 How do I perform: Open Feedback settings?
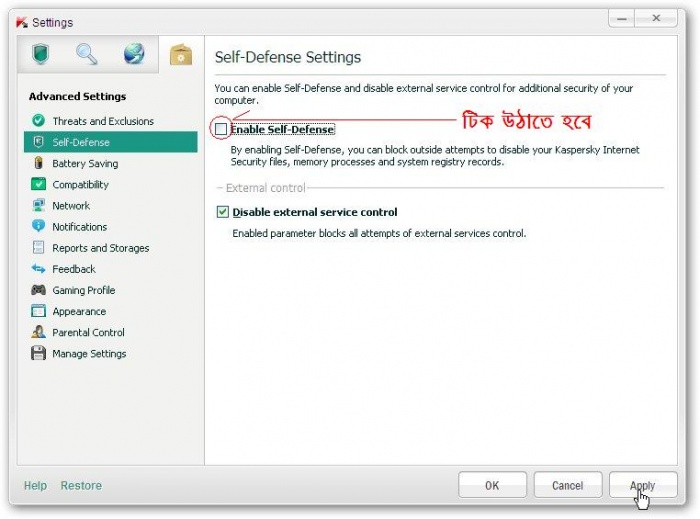110,269
